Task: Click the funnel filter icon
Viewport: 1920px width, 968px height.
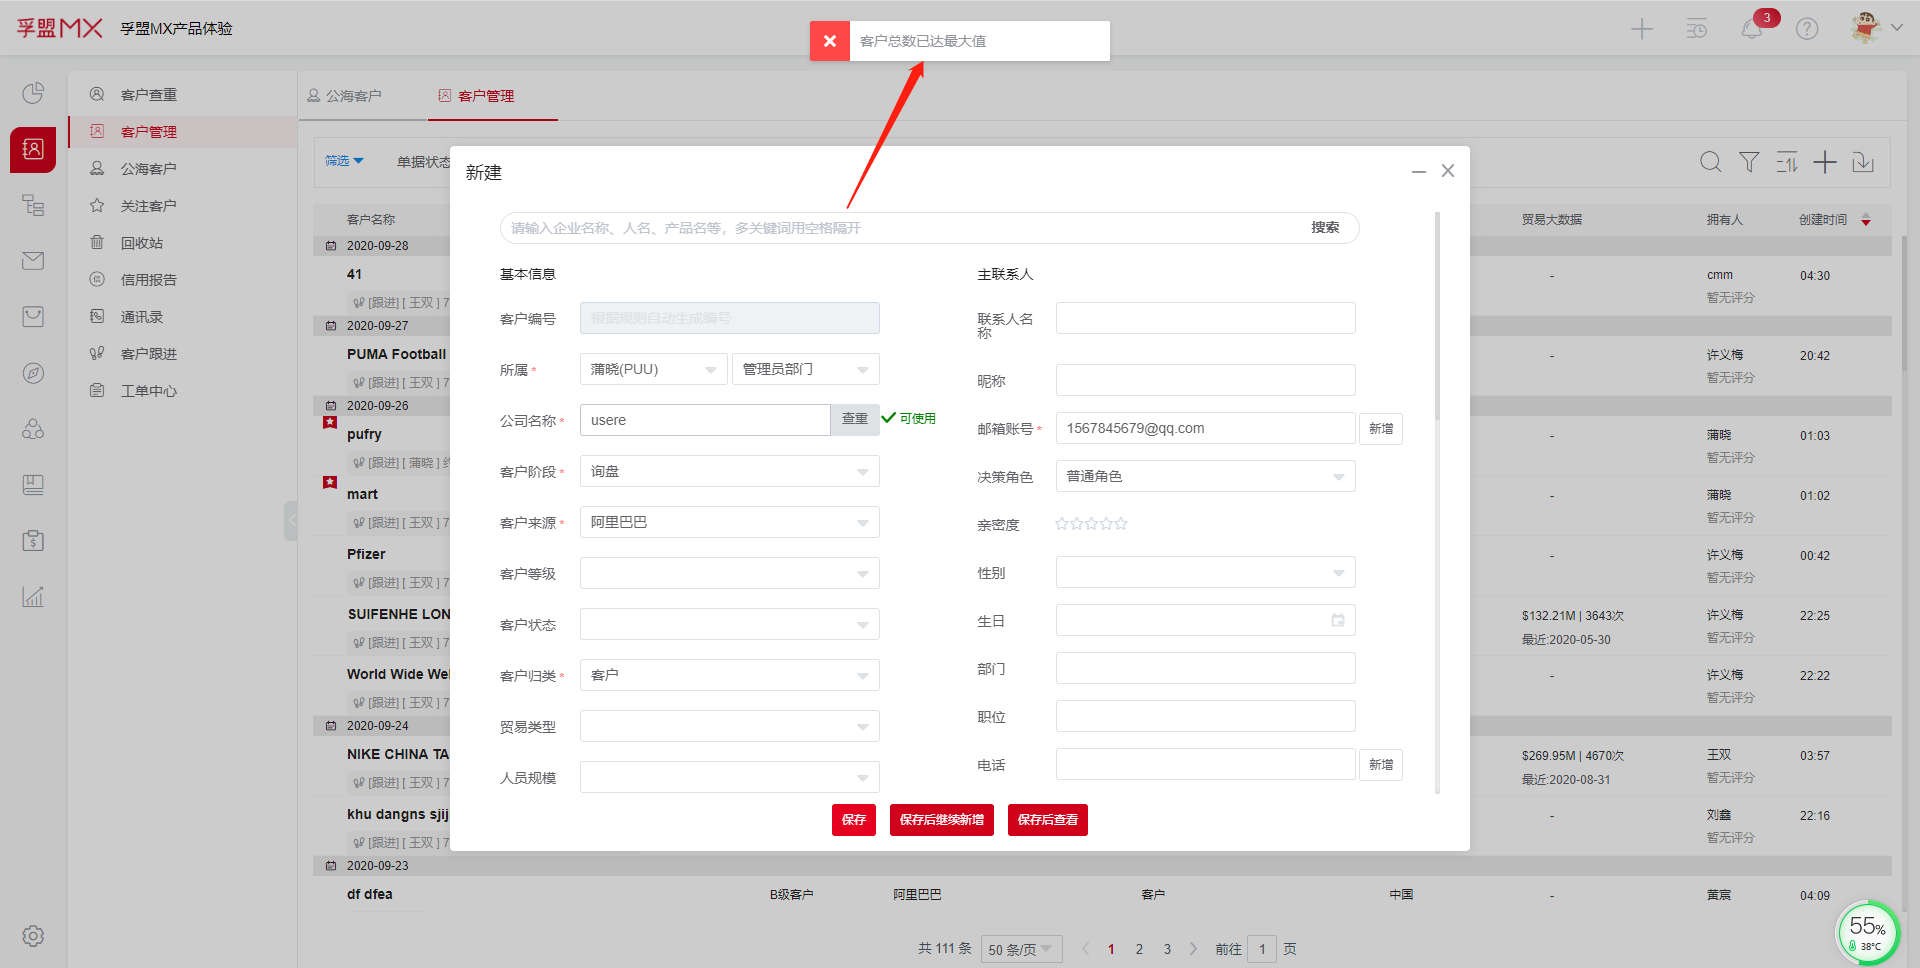Action: pos(1749,162)
